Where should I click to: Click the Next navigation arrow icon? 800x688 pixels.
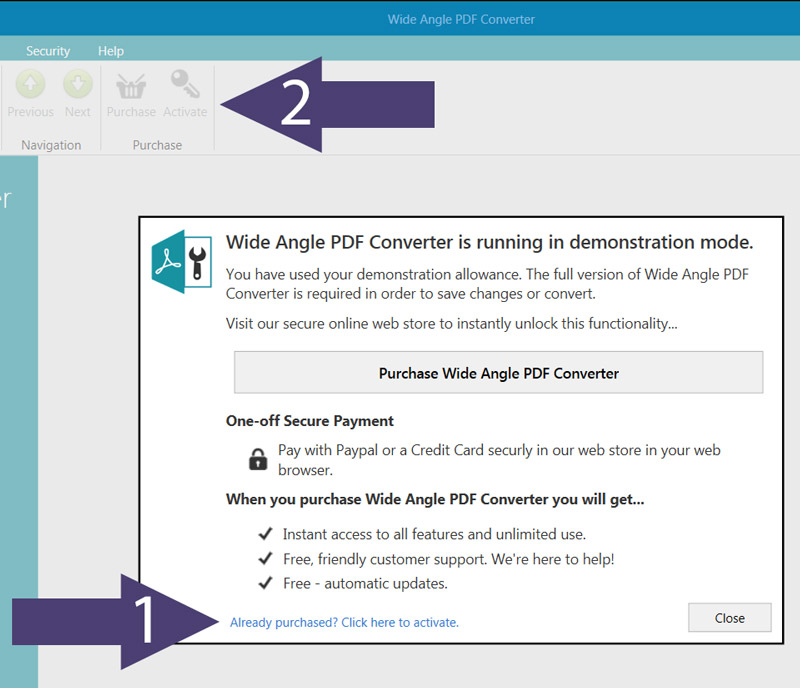tap(78, 84)
